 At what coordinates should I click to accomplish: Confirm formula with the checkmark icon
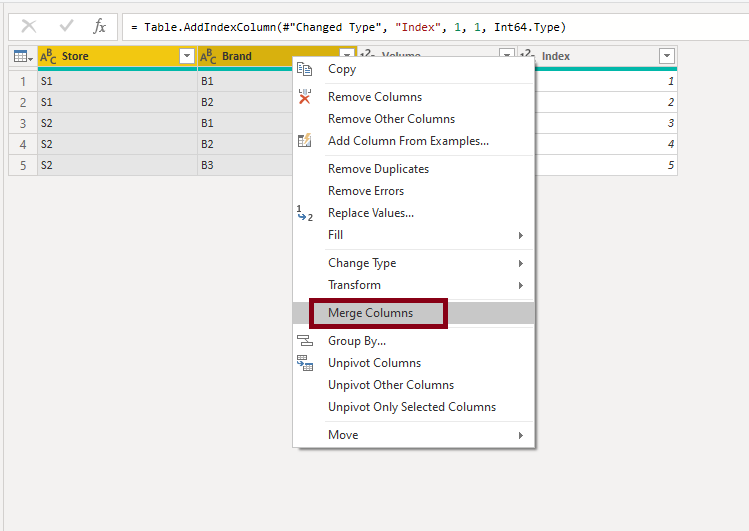[x=66, y=26]
